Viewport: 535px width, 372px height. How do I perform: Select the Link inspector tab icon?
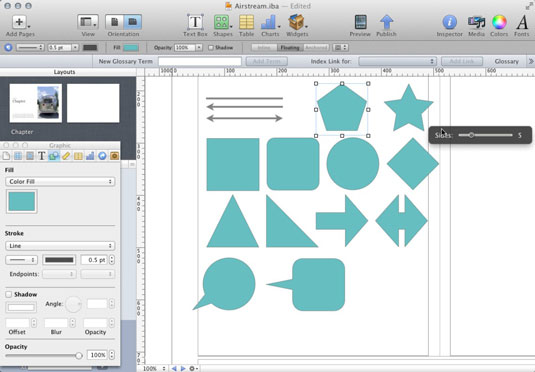(102, 156)
